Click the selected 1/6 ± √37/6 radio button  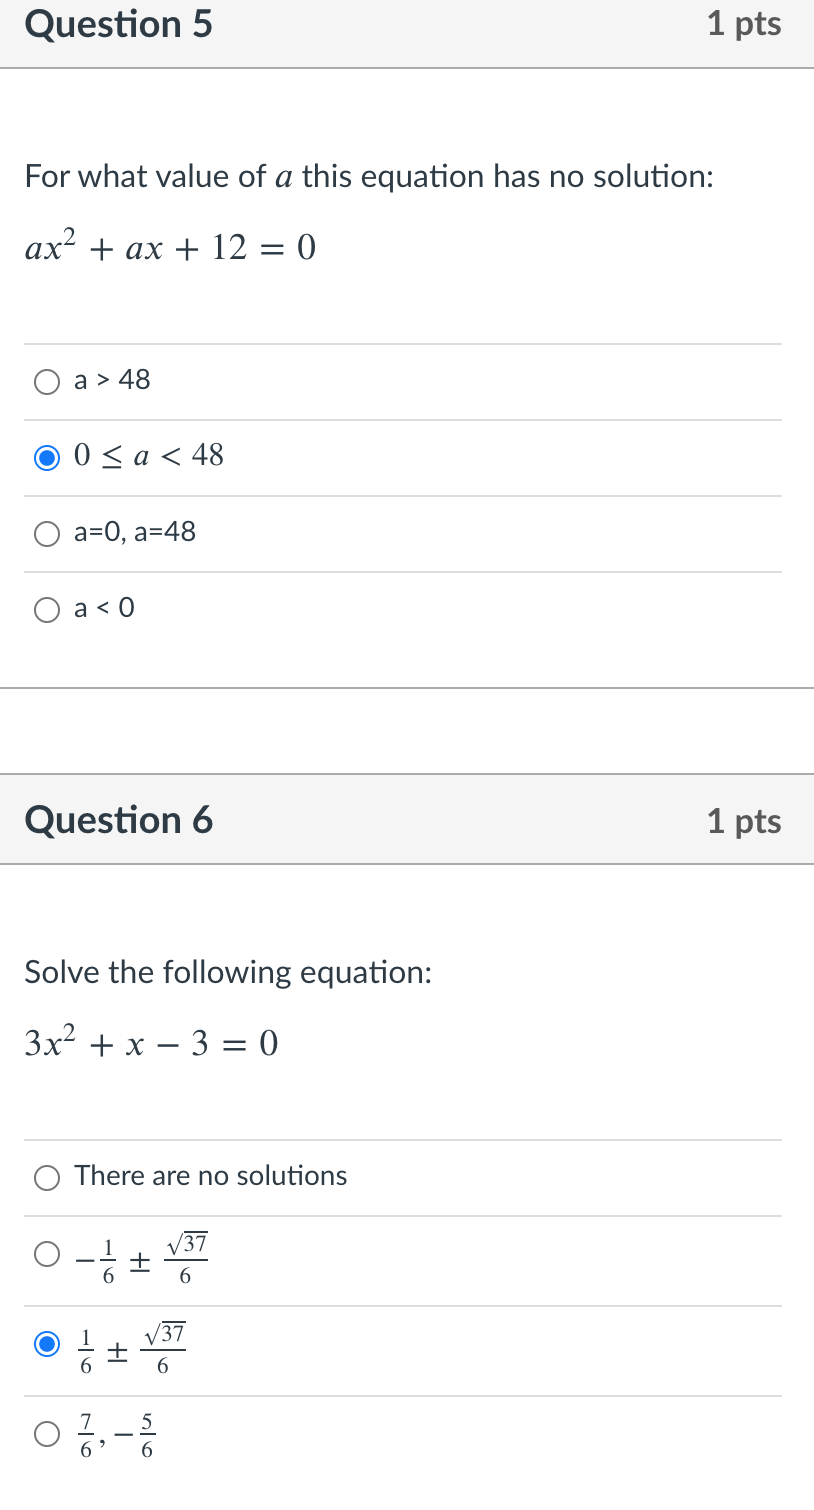[x=46, y=1344]
